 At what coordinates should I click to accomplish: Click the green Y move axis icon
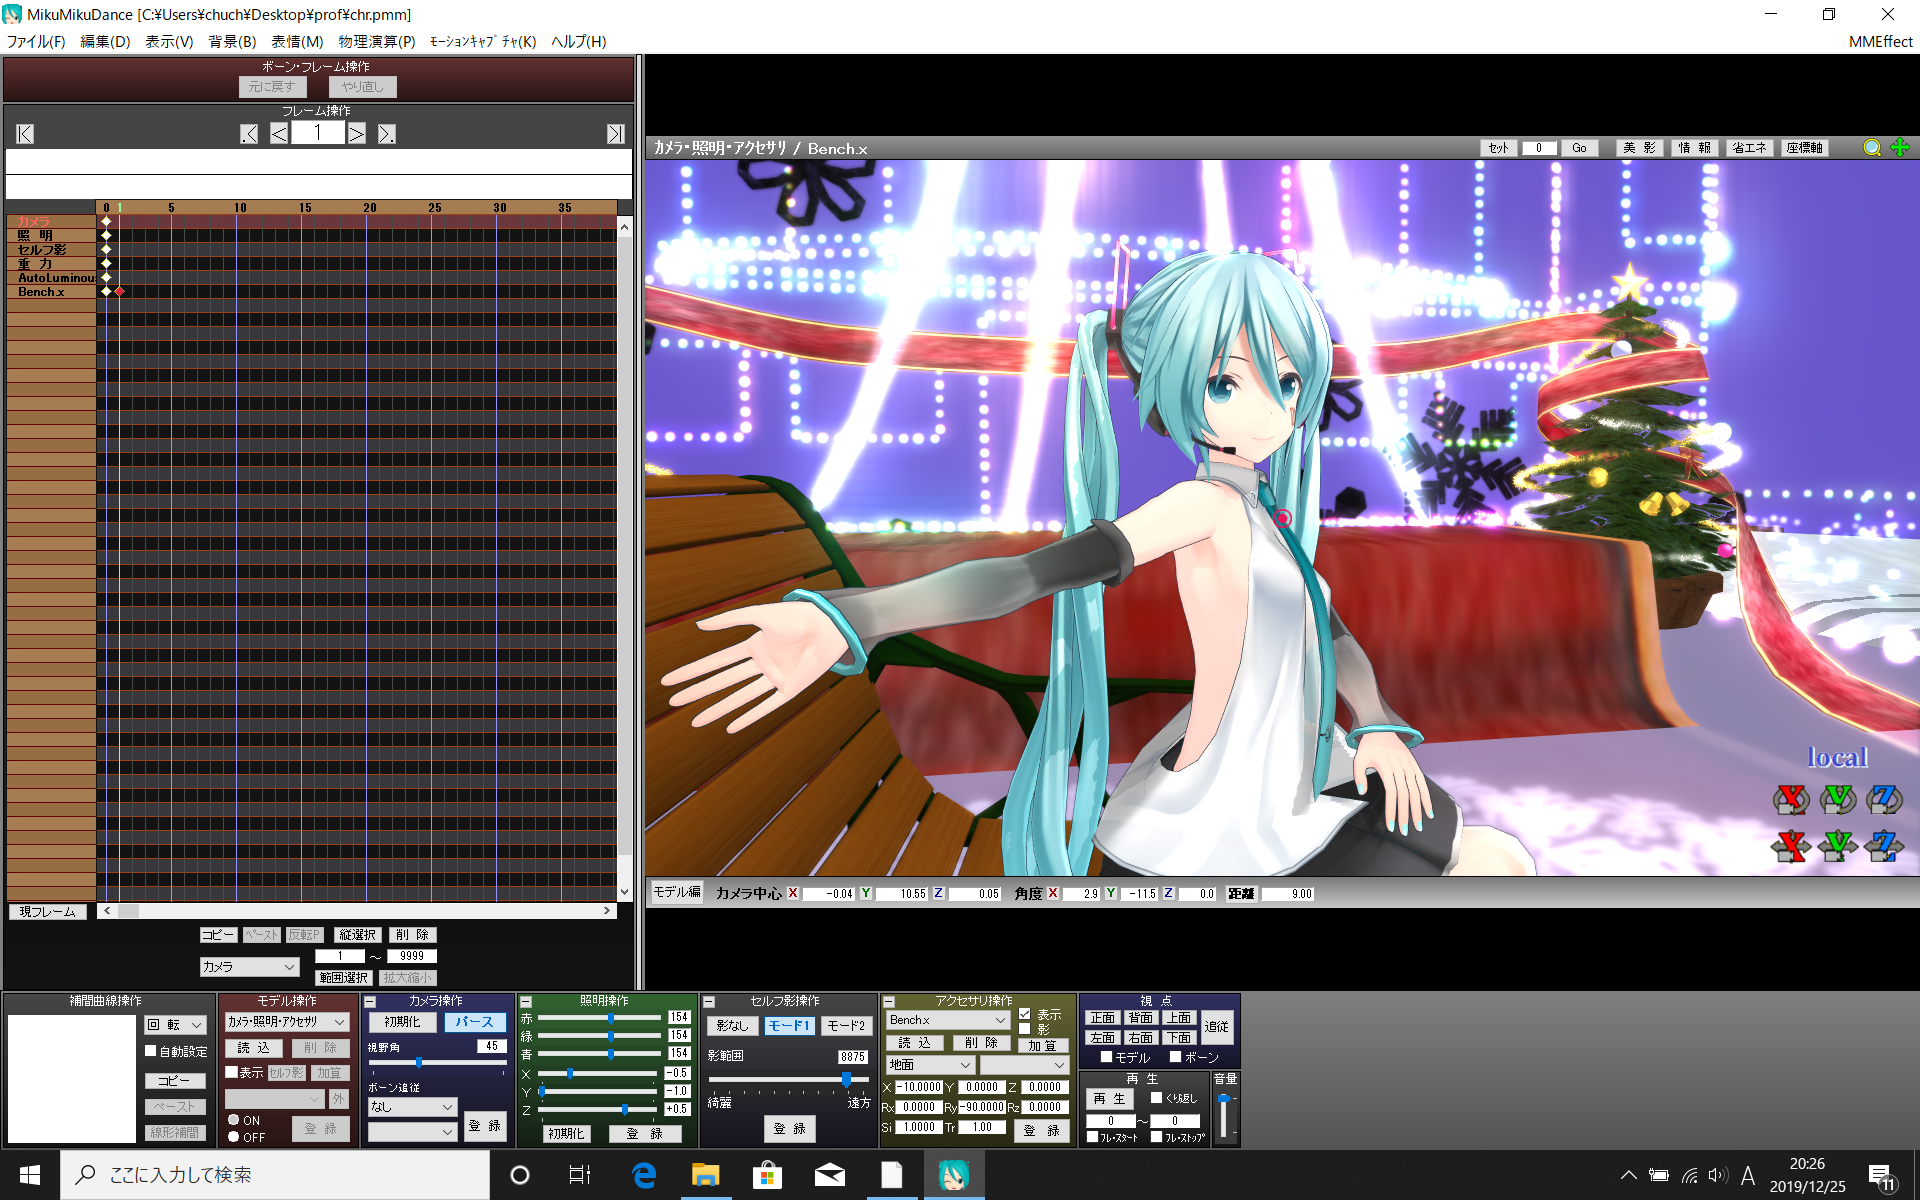point(1838,846)
